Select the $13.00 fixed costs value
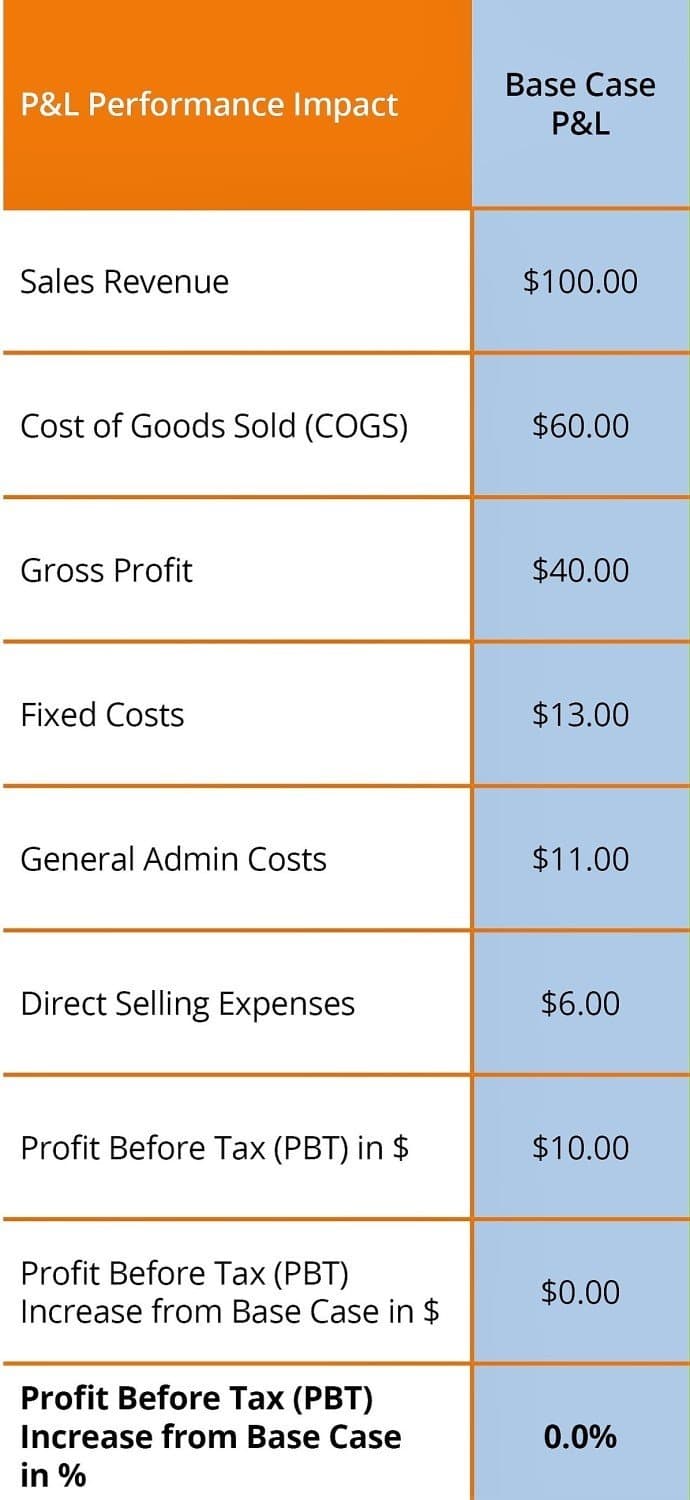 580,715
